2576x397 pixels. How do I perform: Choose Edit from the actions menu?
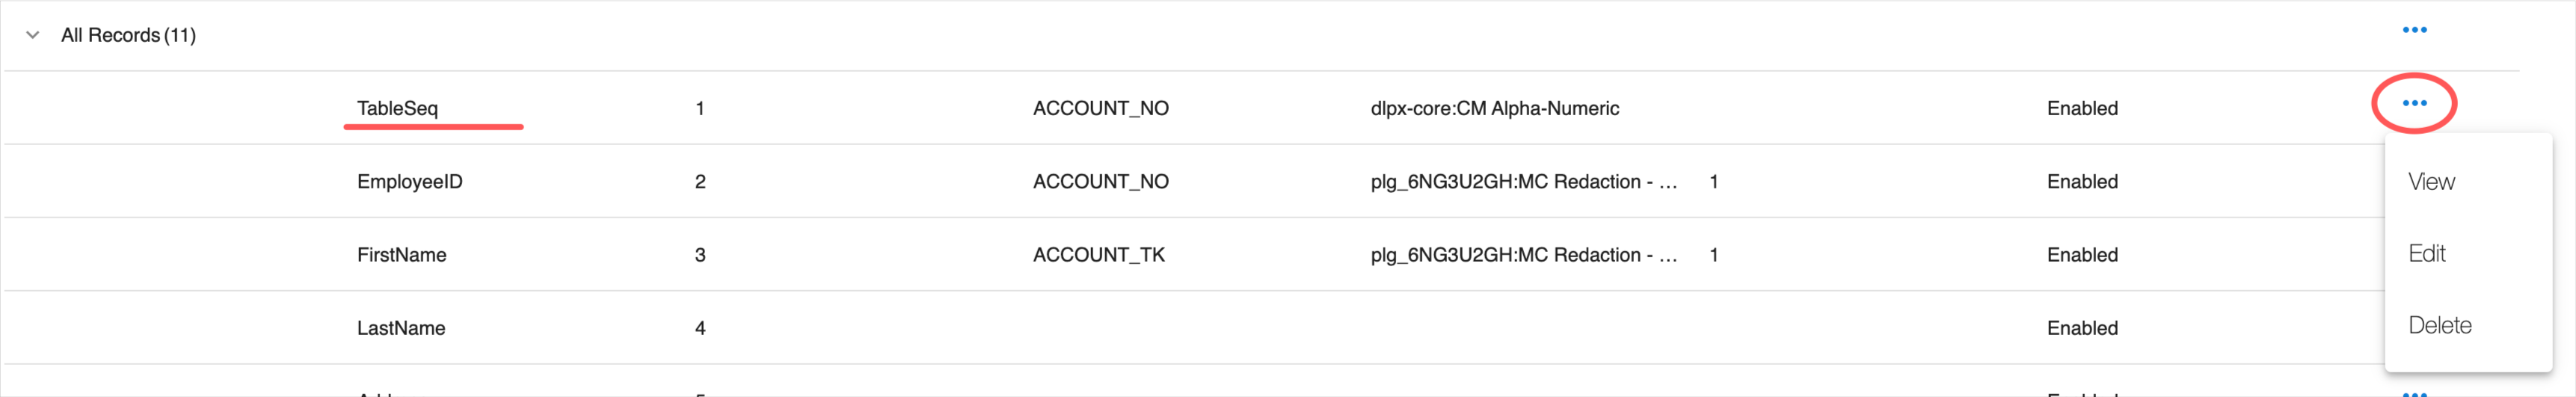pos(2426,254)
